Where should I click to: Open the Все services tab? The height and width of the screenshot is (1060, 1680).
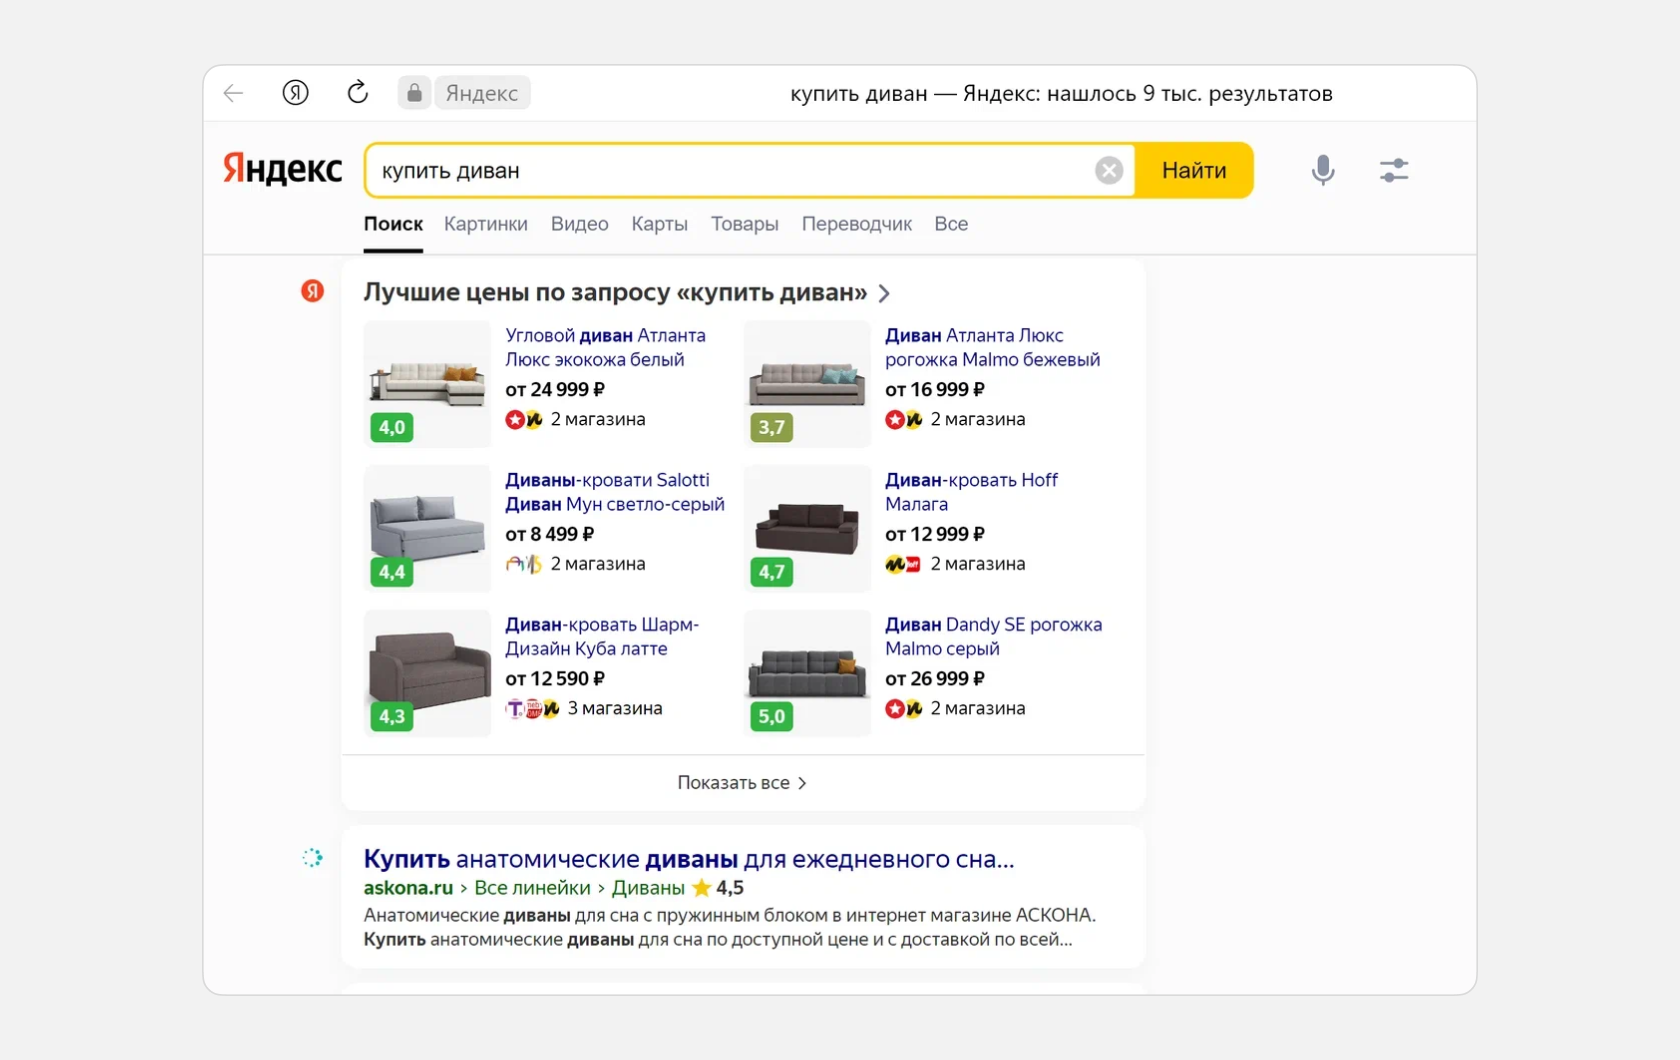pos(951,224)
